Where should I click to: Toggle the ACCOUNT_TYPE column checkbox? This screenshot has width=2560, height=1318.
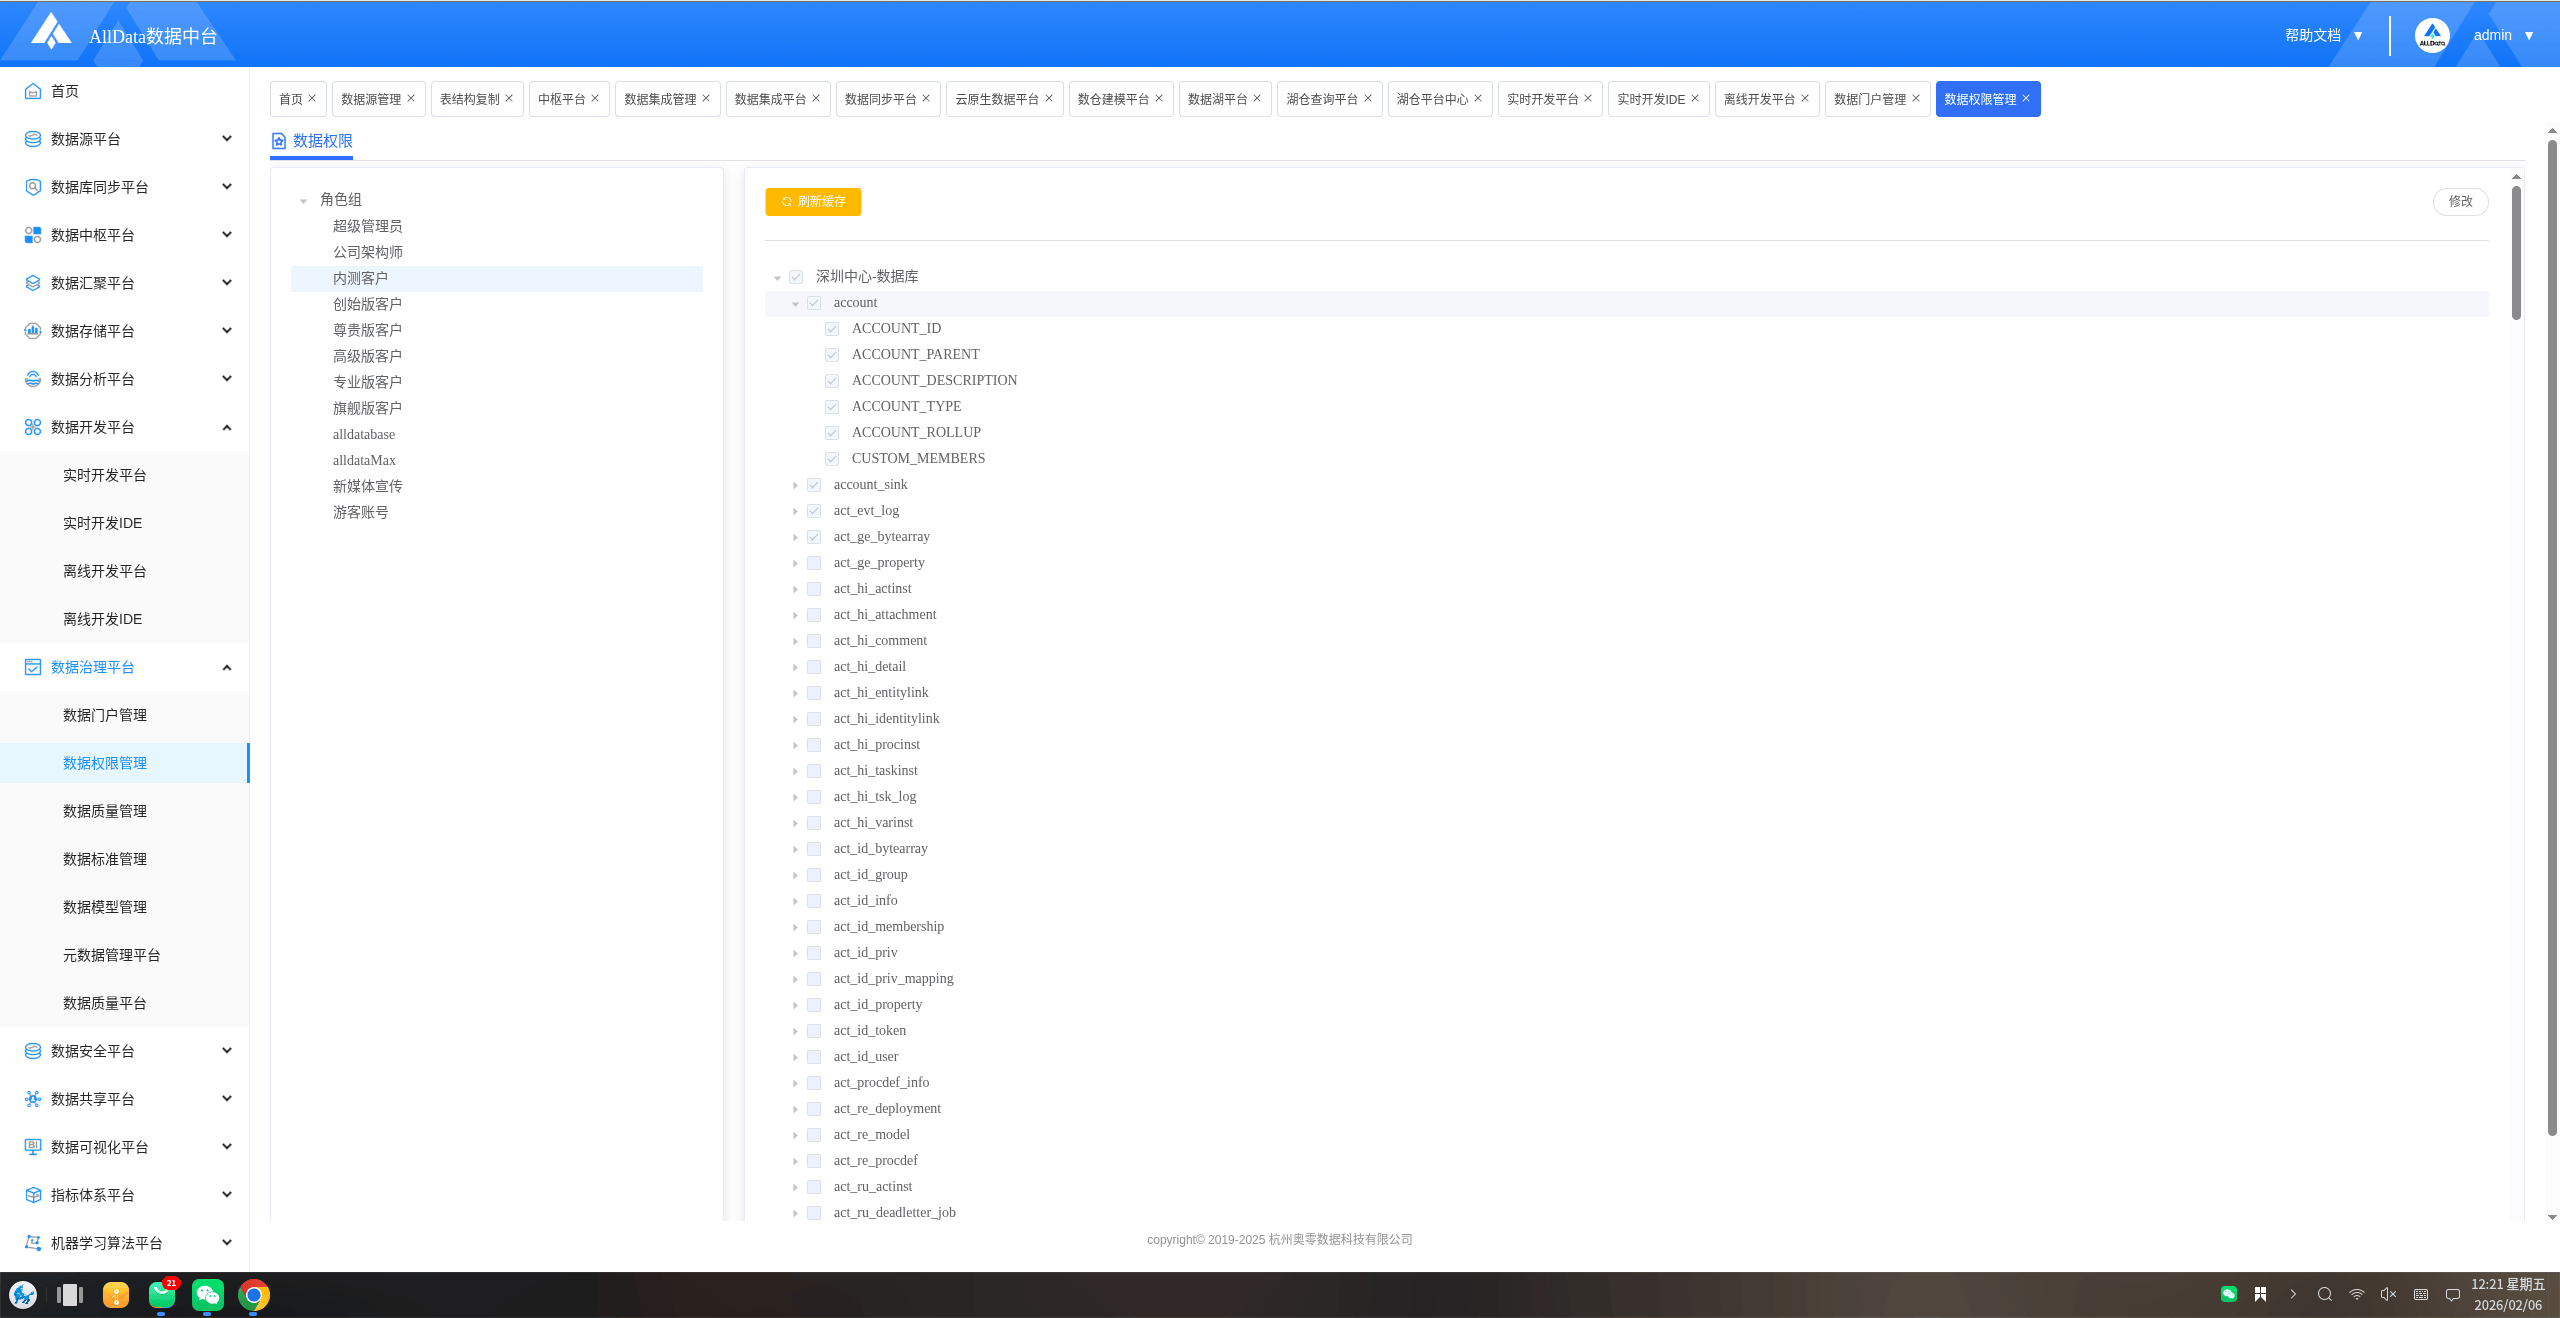point(832,407)
